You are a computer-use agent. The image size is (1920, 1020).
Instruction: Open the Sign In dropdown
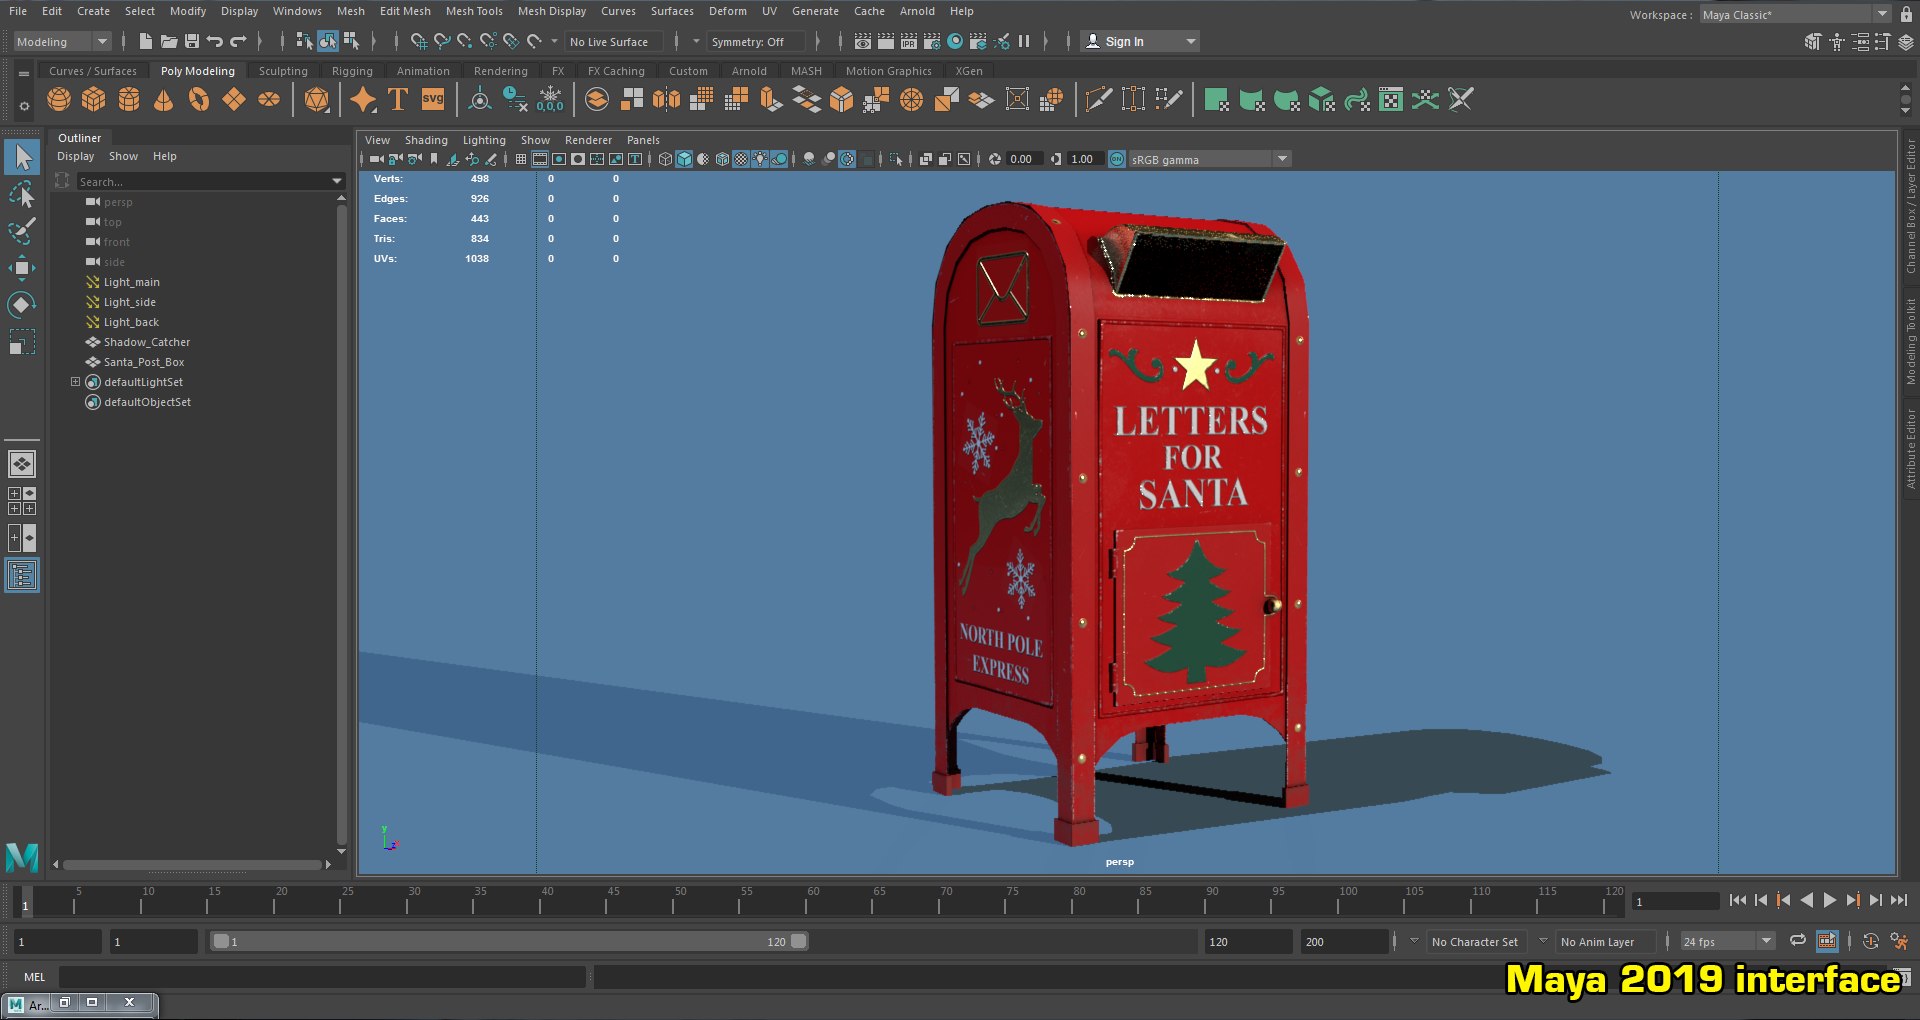[x=1140, y=42]
